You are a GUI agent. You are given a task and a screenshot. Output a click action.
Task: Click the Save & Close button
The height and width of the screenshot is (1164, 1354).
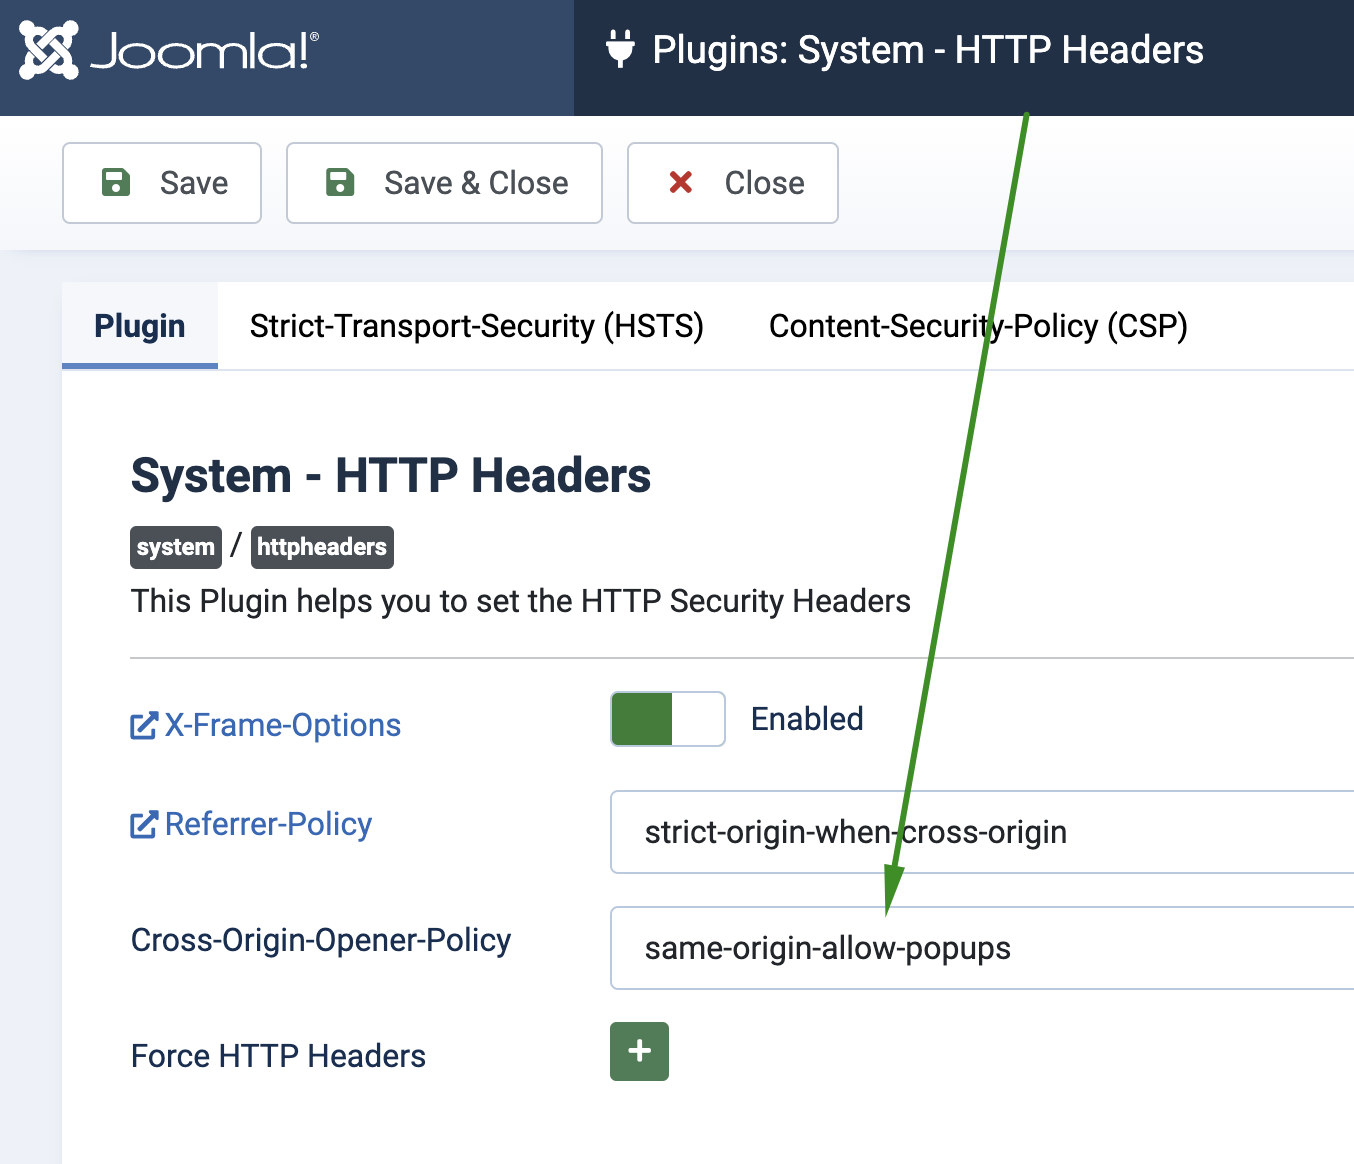(x=444, y=183)
